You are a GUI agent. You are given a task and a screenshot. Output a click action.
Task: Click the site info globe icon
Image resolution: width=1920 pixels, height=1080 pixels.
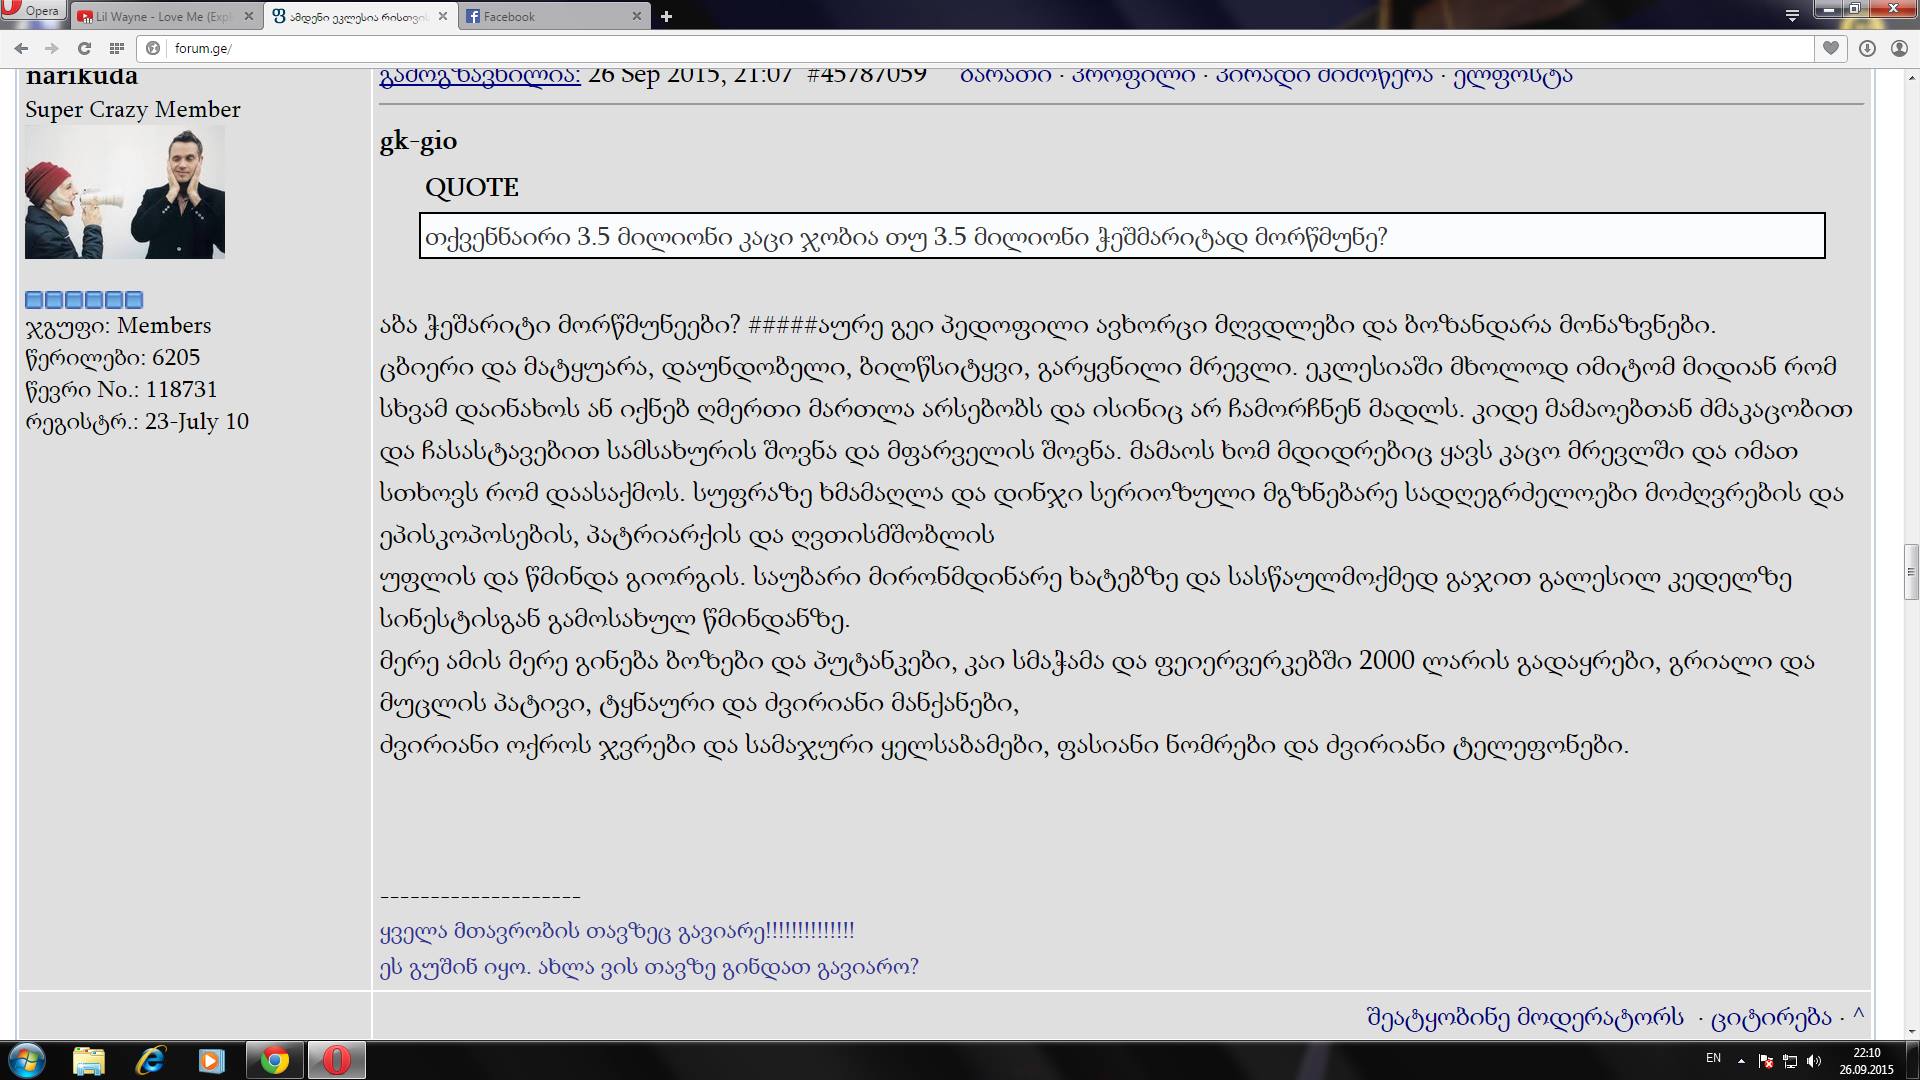pos(153,48)
